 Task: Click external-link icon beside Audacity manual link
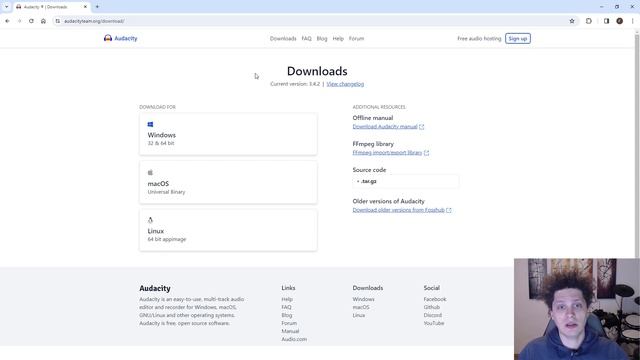point(422,127)
